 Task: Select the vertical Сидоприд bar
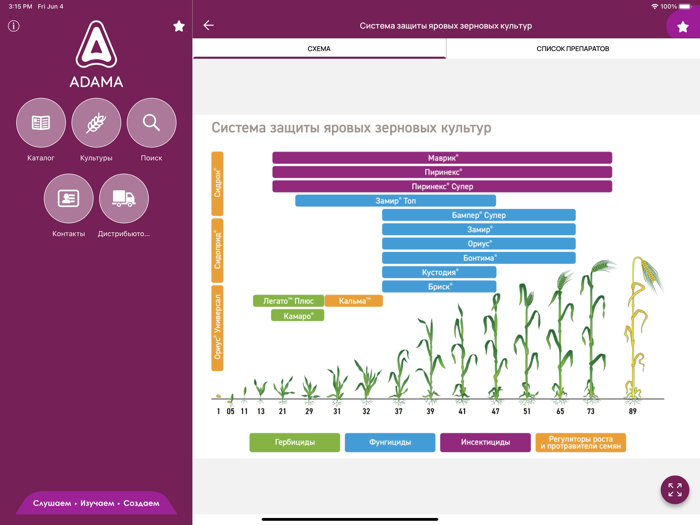click(217, 250)
